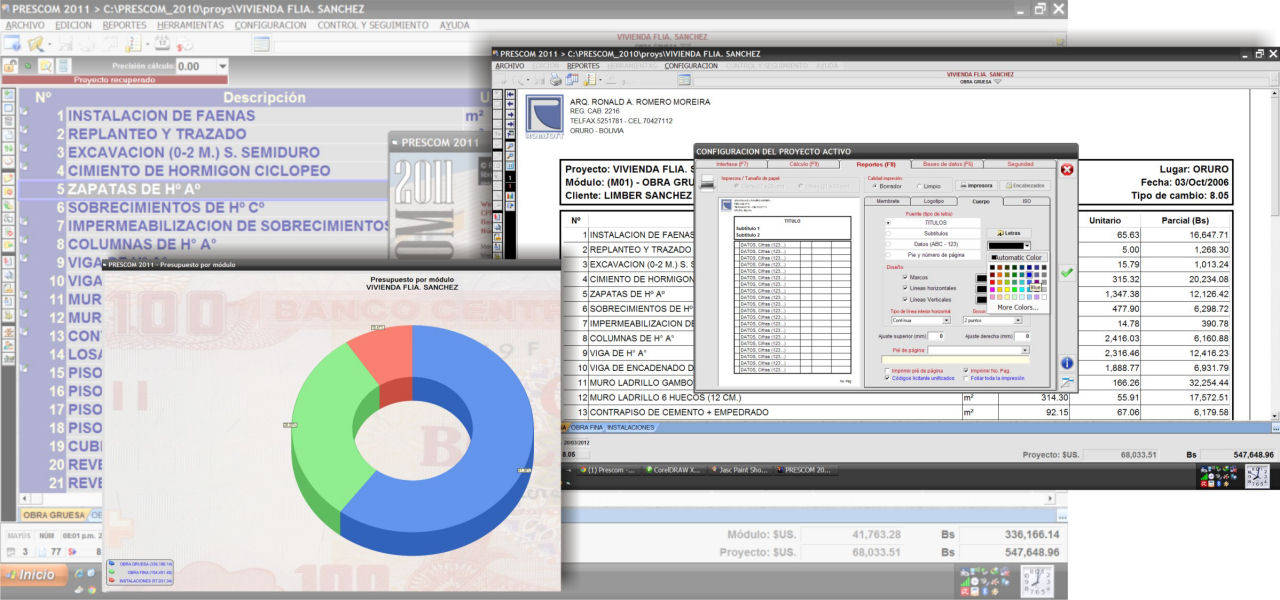Open the Precisión cálculo dropdown
The image size is (1280, 600).
point(223,66)
